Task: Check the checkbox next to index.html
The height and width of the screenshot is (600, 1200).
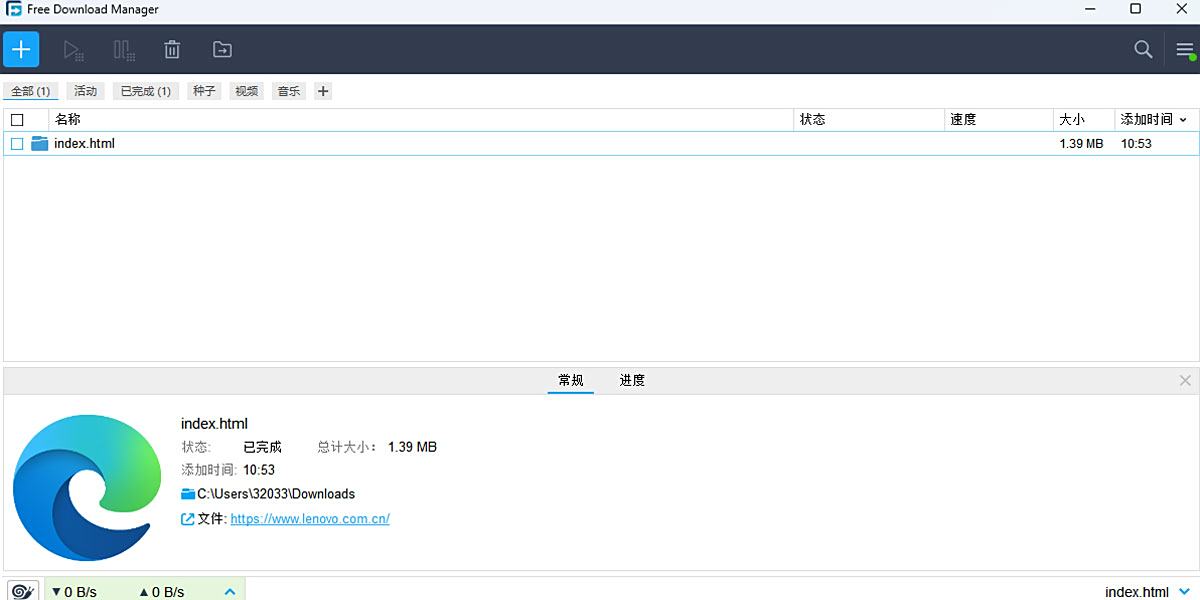Action: [16, 143]
